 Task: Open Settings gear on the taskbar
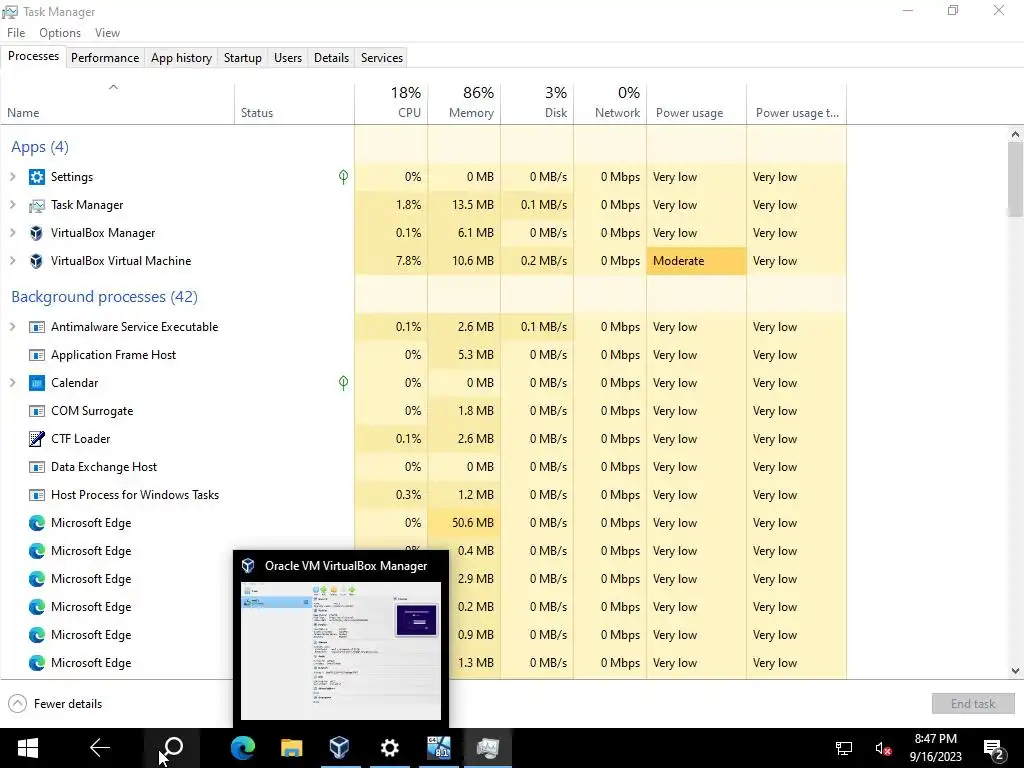point(390,748)
